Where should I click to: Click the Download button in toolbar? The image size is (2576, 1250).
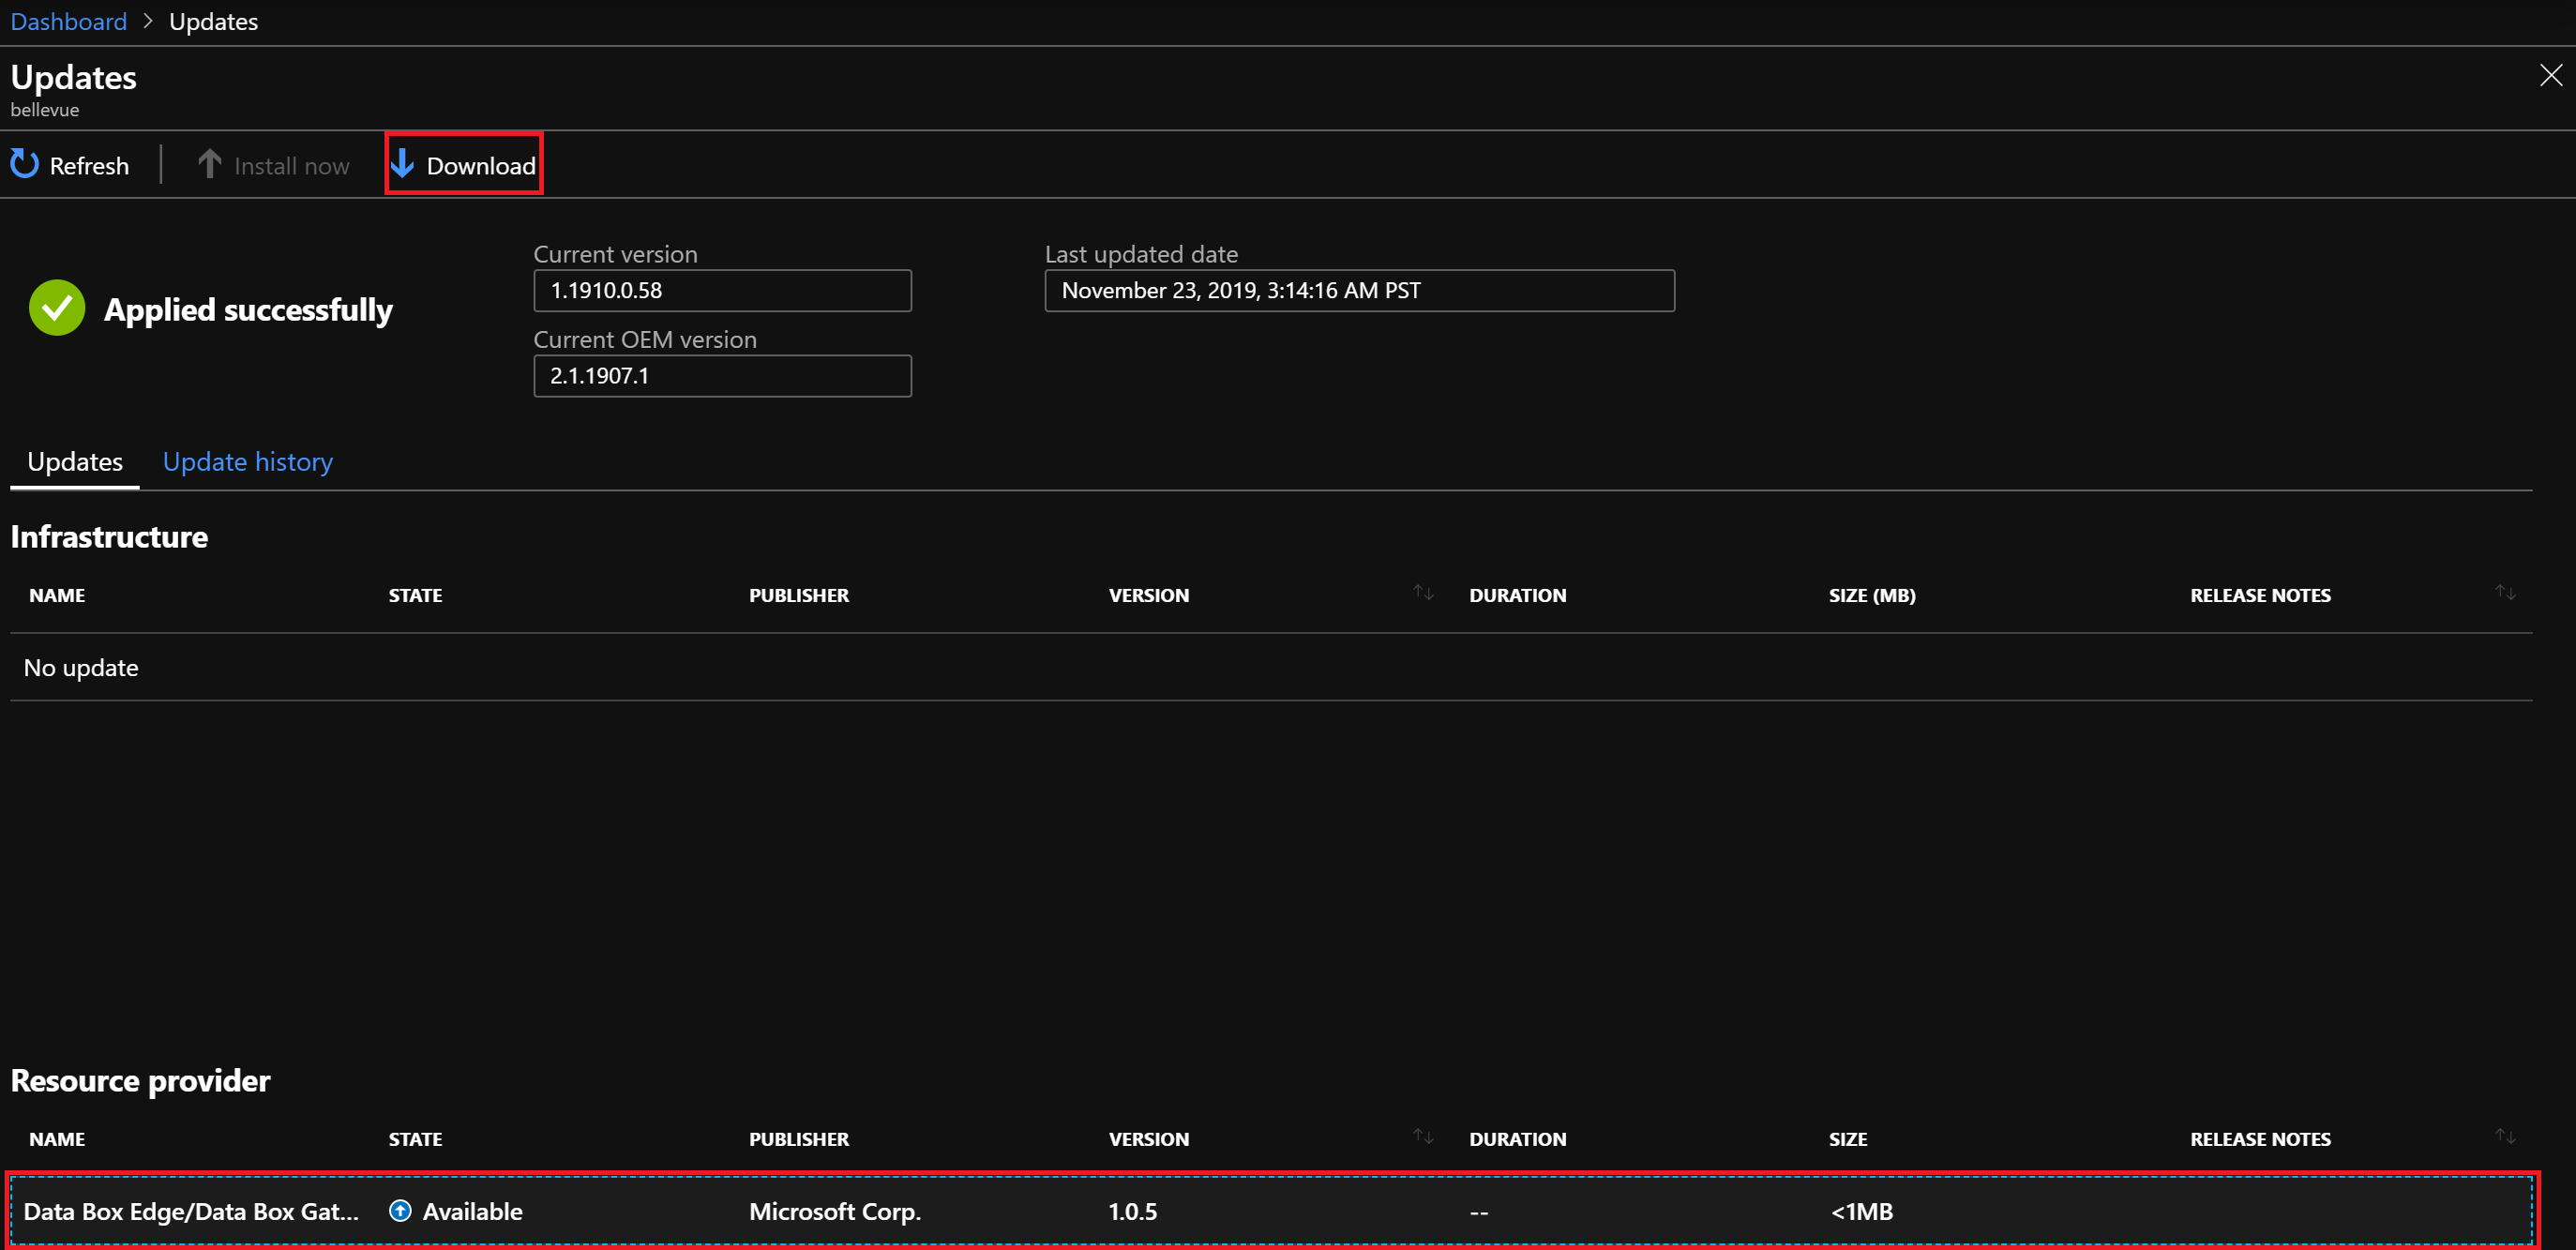pyautogui.click(x=463, y=164)
